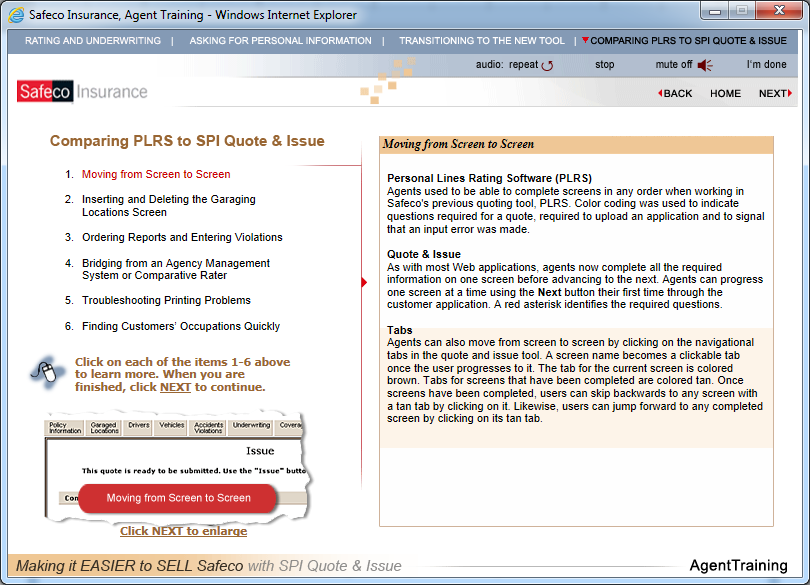Viewport: 810px width, 585px height.
Task: Click the AgentTraining footer text
Action: (x=738, y=566)
